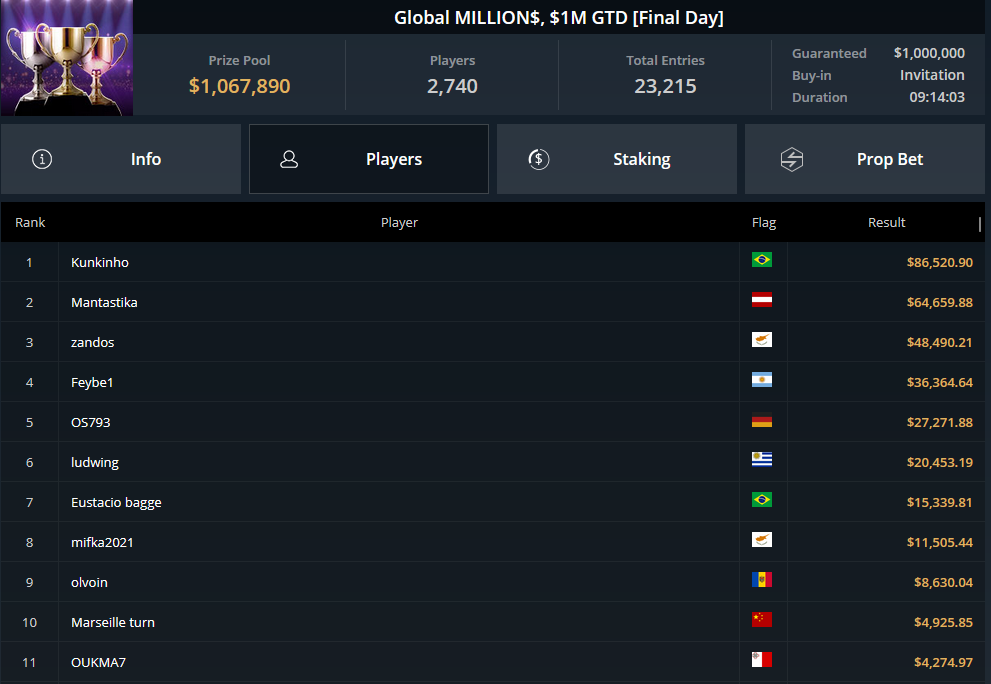Select the Players tab
The height and width of the screenshot is (684, 991).
(x=368, y=159)
